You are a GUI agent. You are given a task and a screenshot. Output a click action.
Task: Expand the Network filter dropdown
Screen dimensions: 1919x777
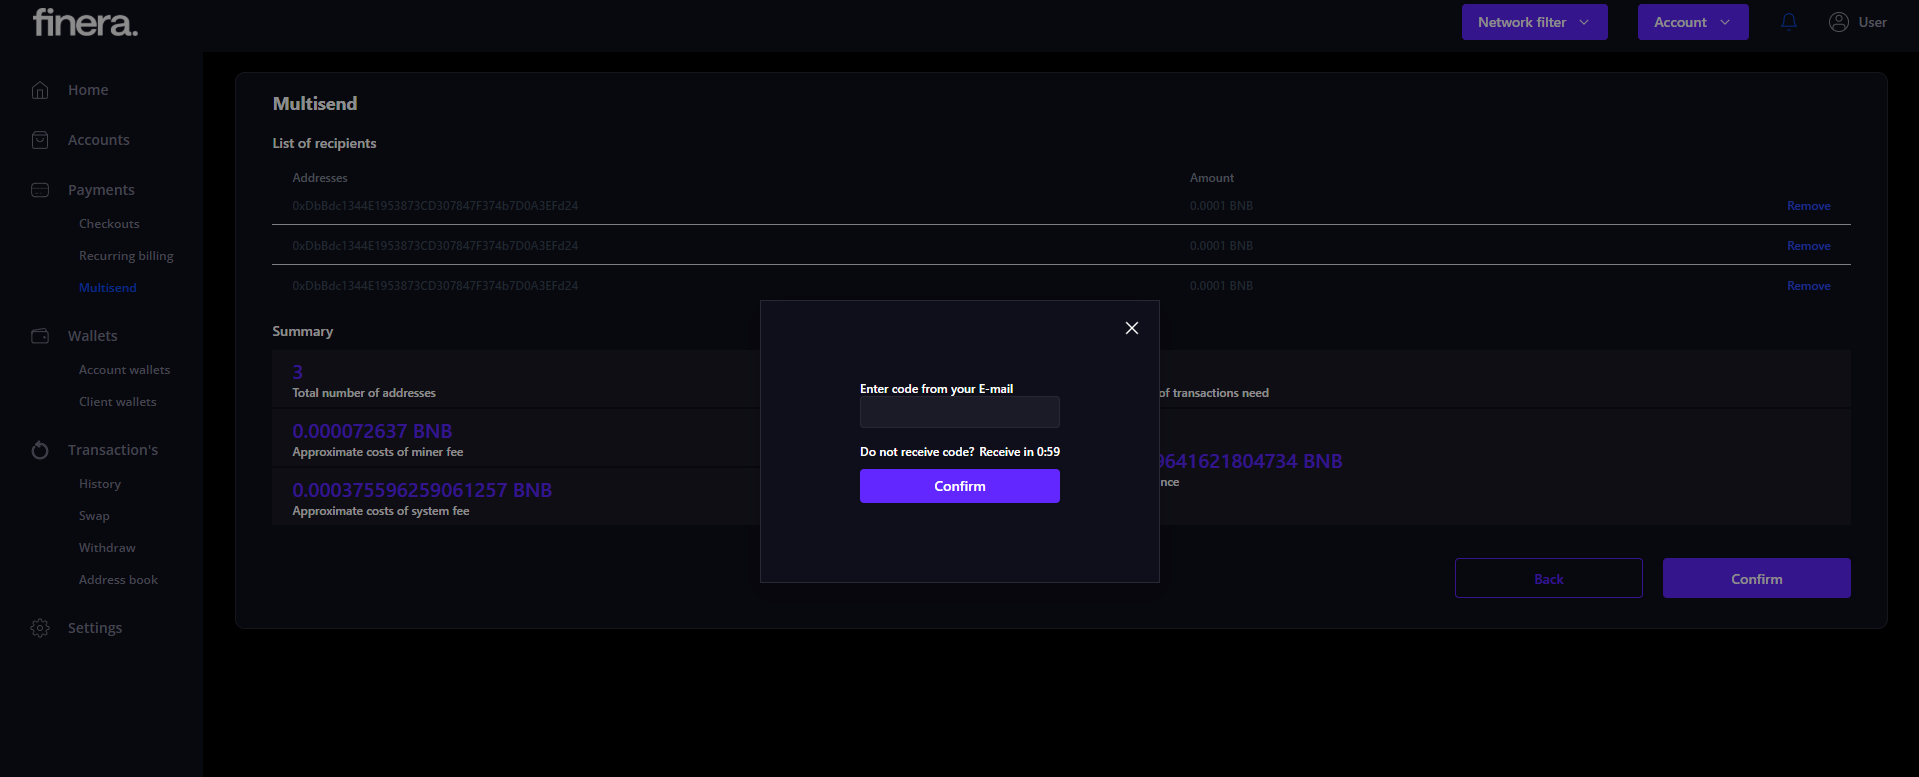coord(1534,22)
